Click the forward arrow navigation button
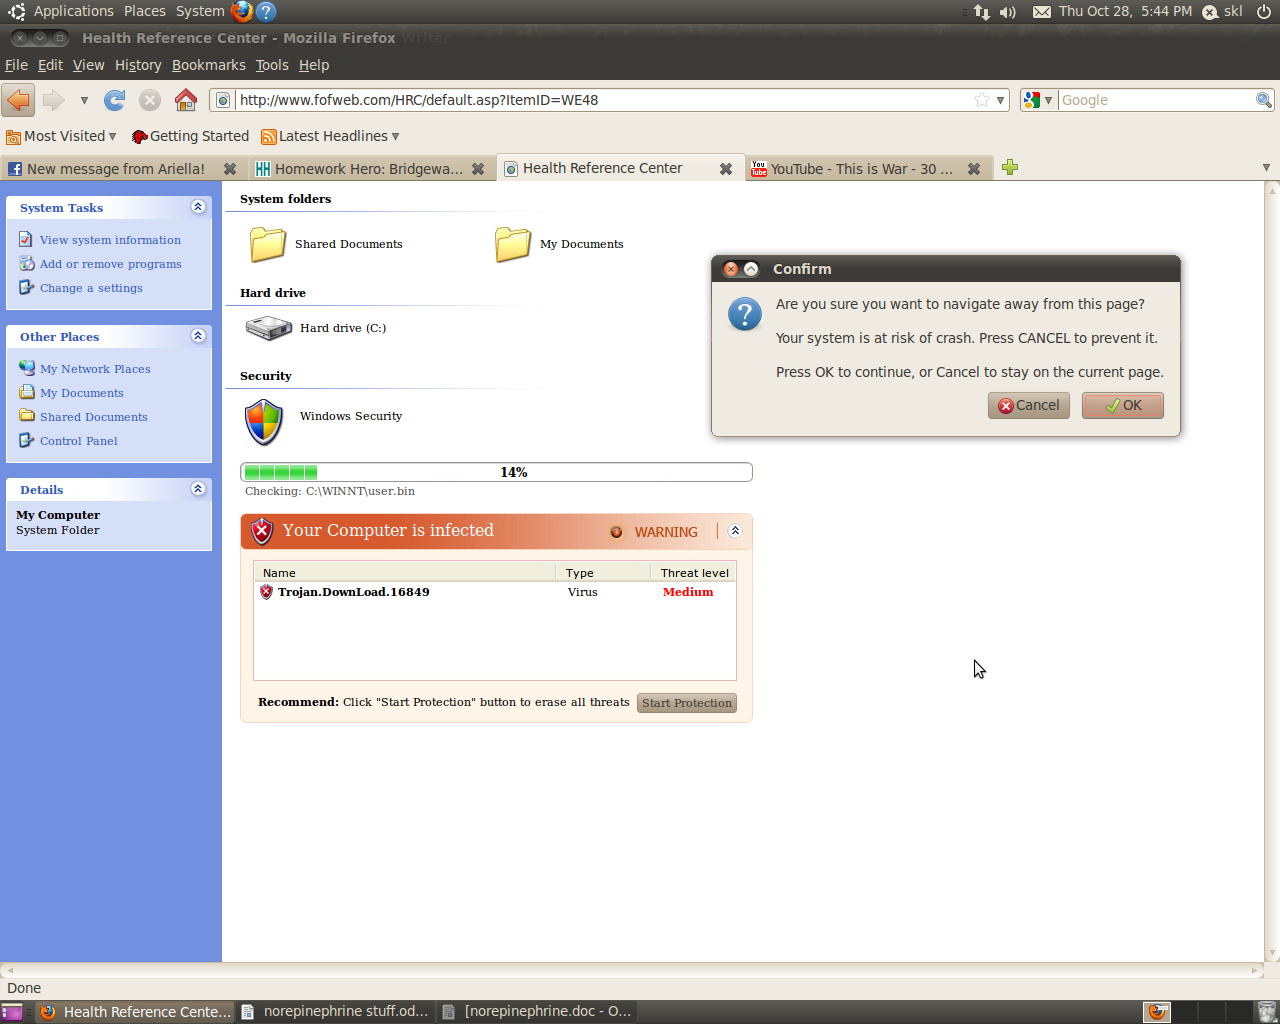This screenshot has width=1280, height=1024. click(x=54, y=100)
